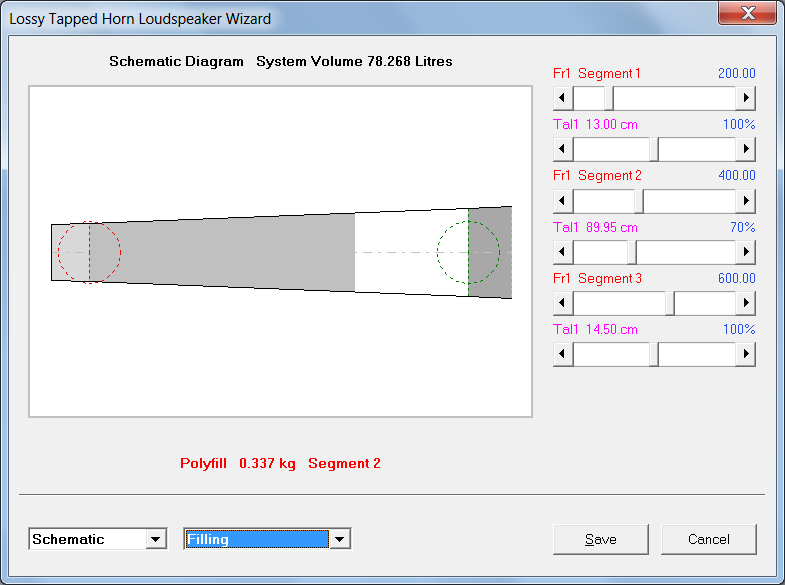
Task: Click the Tal1 13.00 cm slider thumb
Action: 654,149
